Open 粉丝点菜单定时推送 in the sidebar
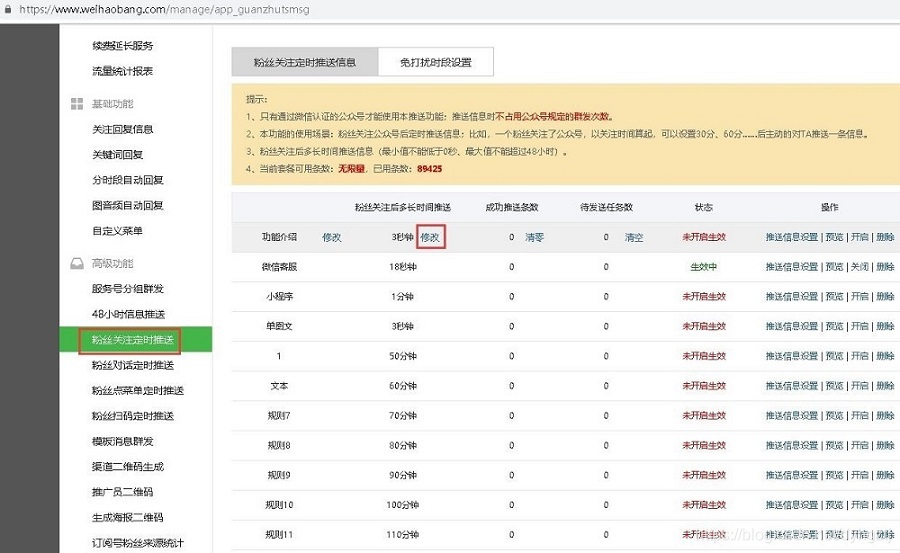Viewport: 900px width, 553px height. pyautogui.click(x=138, y=390)
